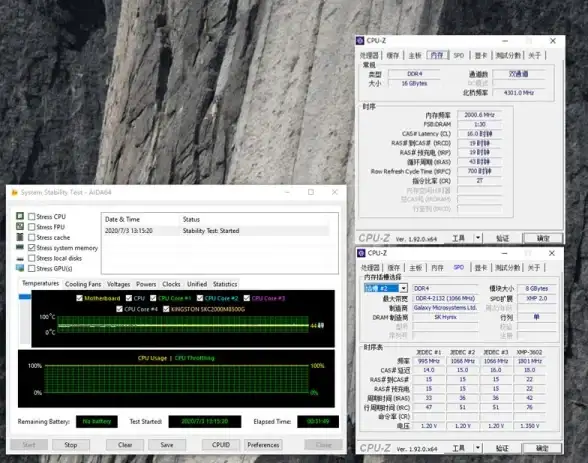Click the 2000.6 MHz memory frequency field
The image size is (588, 463).
[479, 115]
